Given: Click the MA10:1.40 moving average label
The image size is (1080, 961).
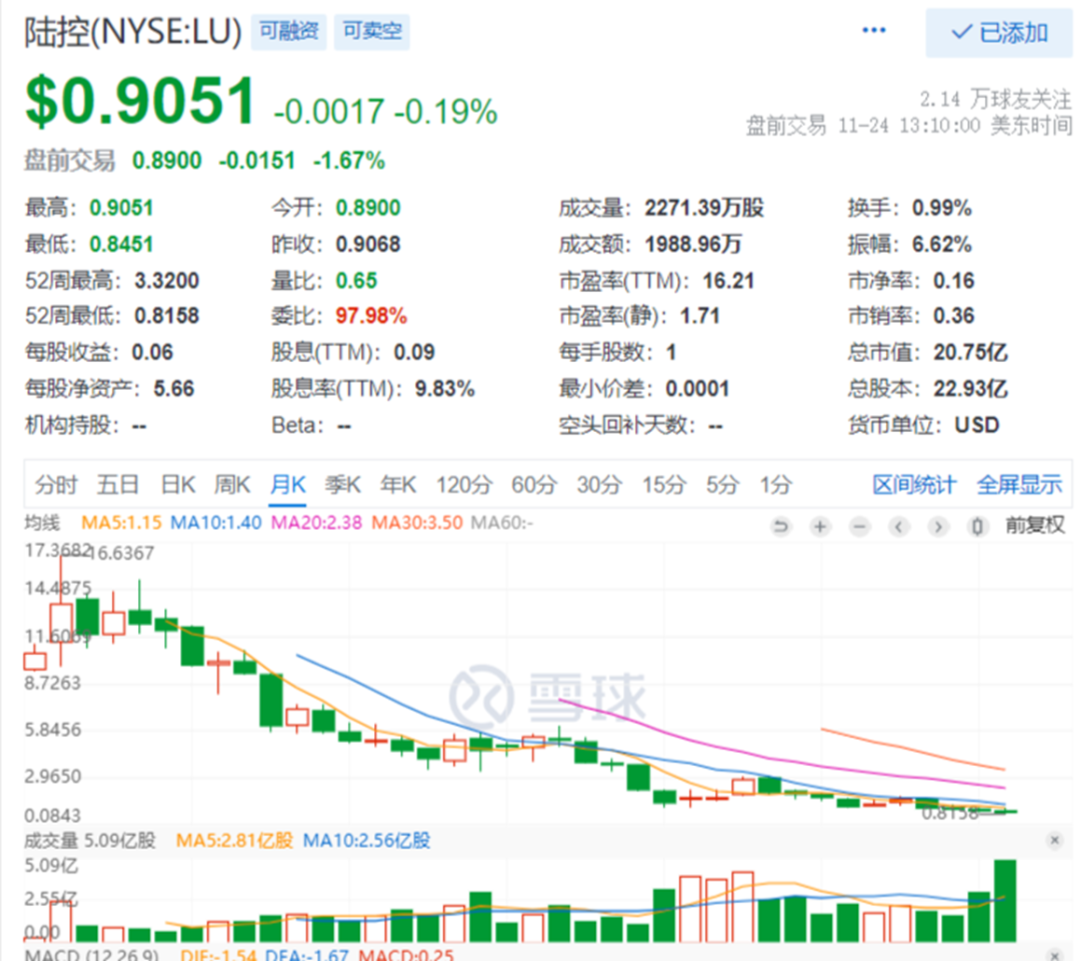Looking at the screenshot, I should tap(216, 523).
